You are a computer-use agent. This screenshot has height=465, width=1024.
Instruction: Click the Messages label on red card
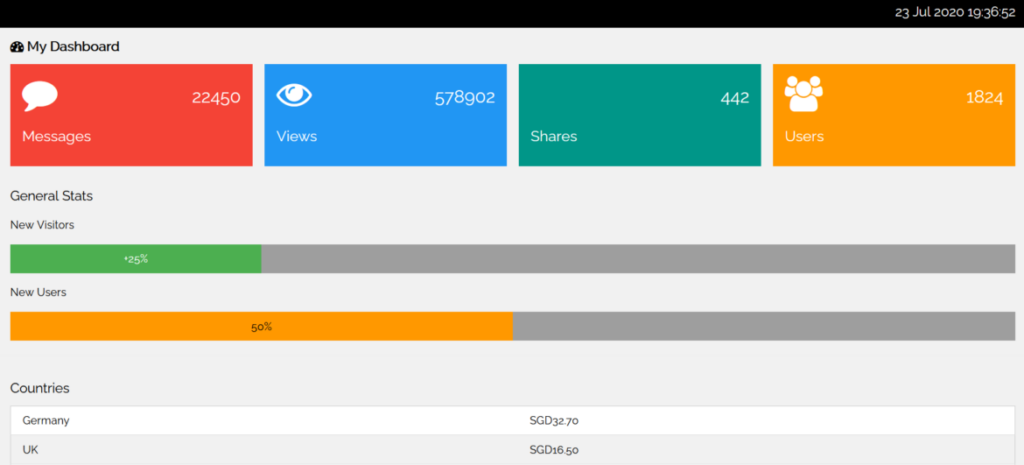[57, 137]
